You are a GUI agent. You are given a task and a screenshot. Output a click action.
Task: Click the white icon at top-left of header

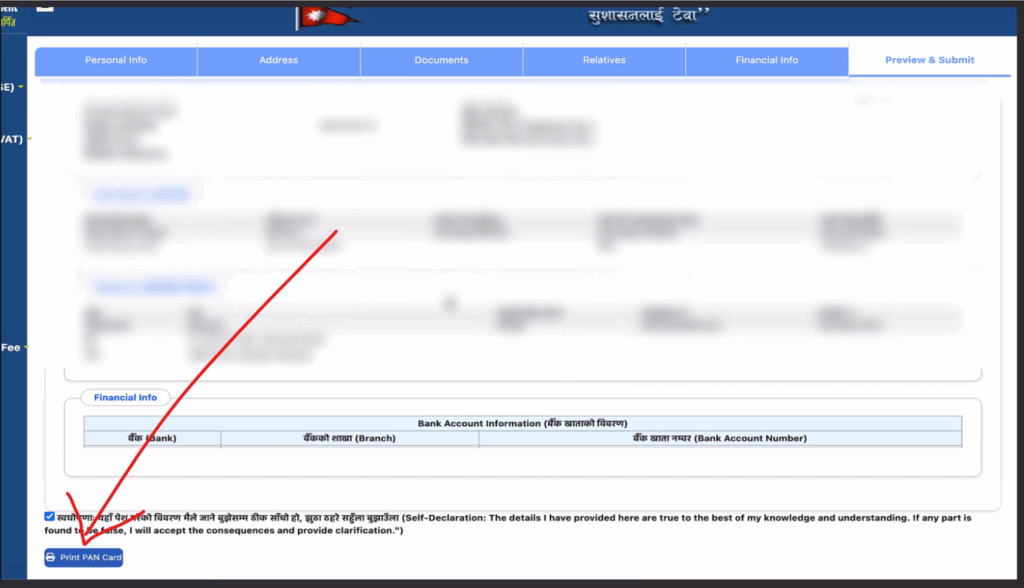click(44, 6)
